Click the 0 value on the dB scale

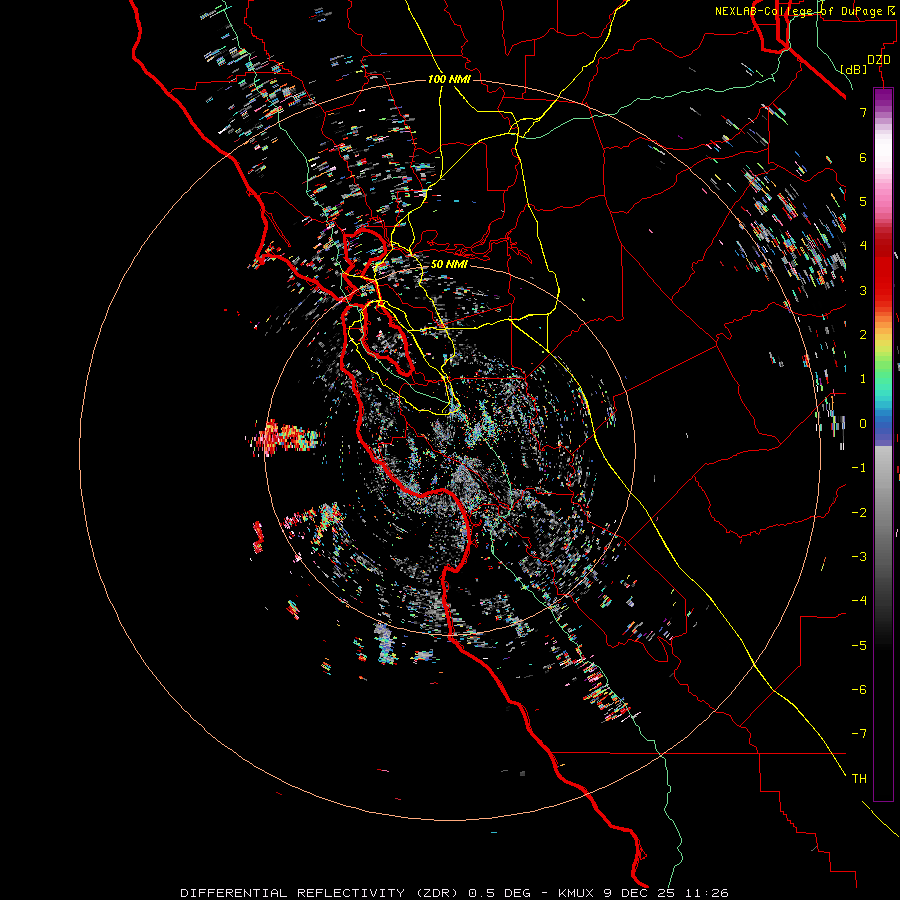pyautogui.click(x=863, y=424)
